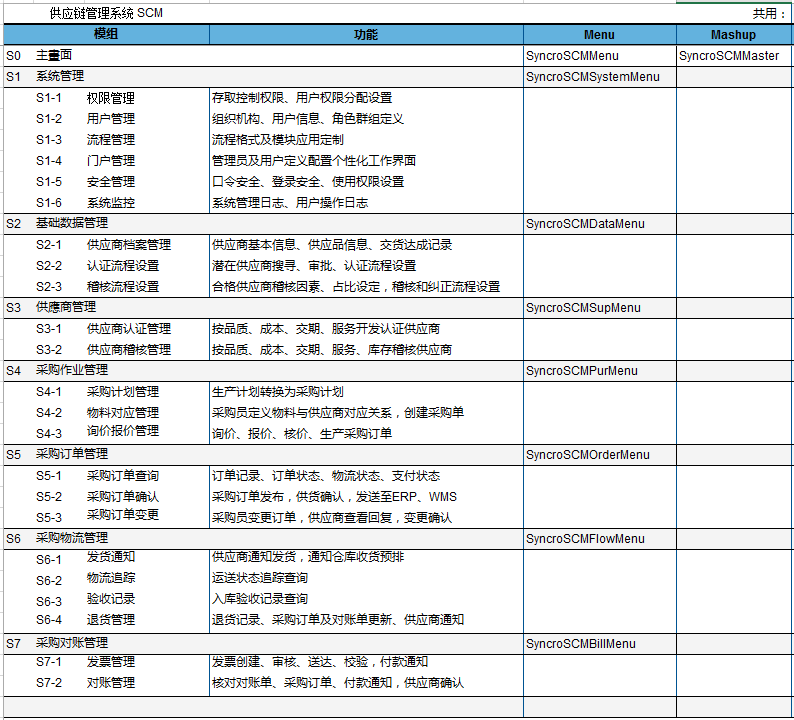Image resolution: width=794 pixels, height=720 pixels.
Task: Select the 'S0 主畫面' row cell
Action: click(263, 56)
